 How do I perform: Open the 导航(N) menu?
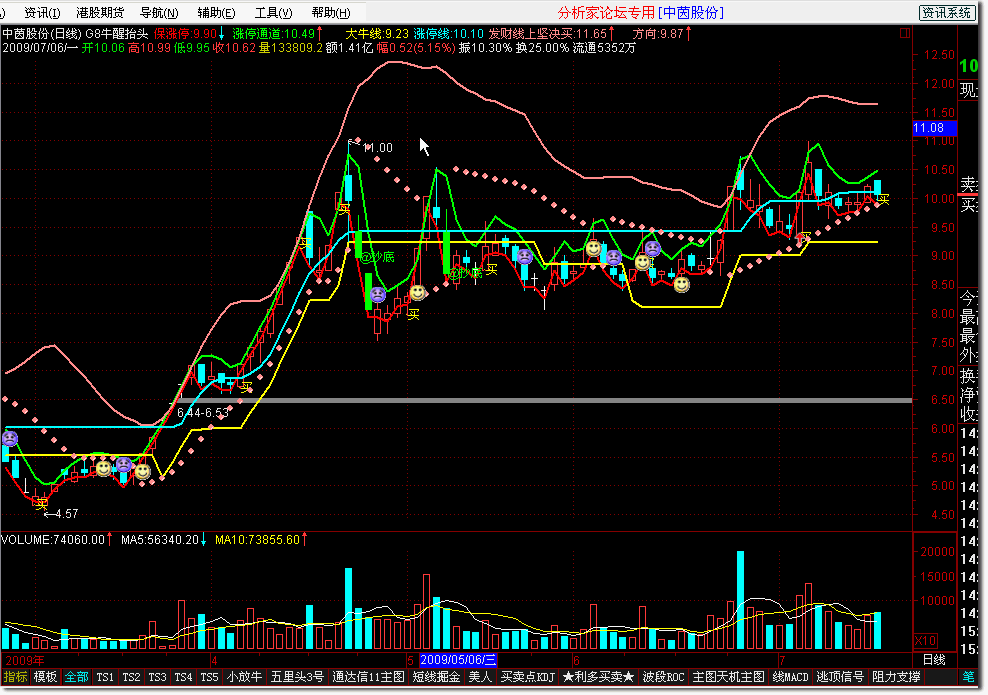point(159,13)
